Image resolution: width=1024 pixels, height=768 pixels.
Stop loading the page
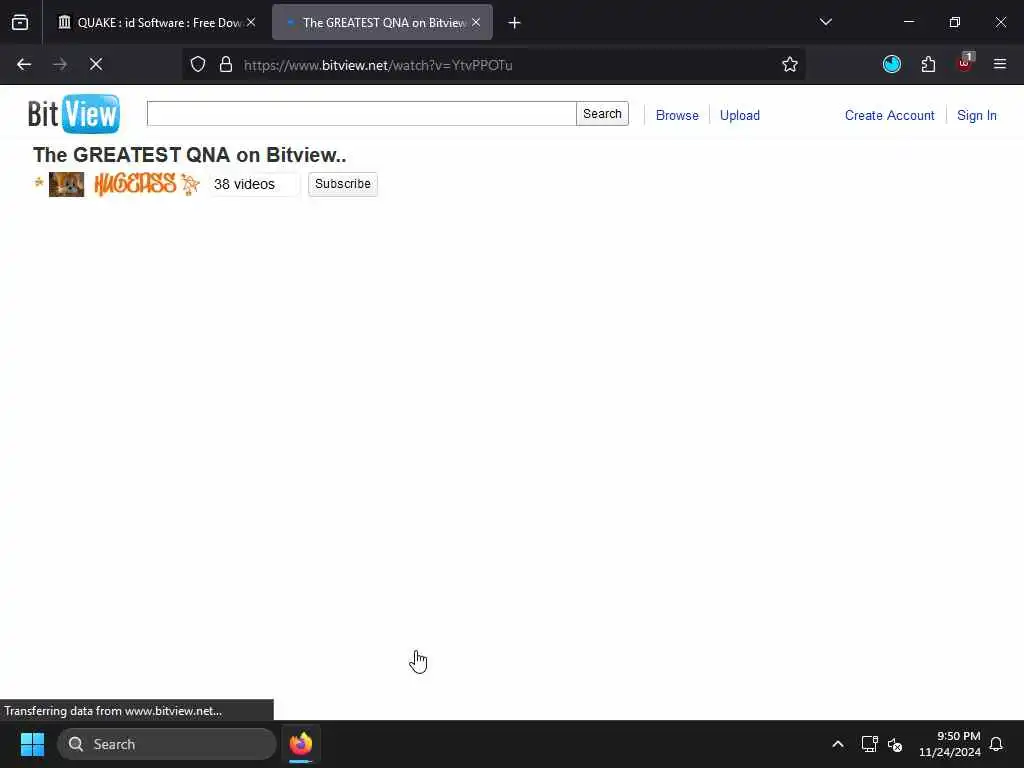(x=96, y=64)
